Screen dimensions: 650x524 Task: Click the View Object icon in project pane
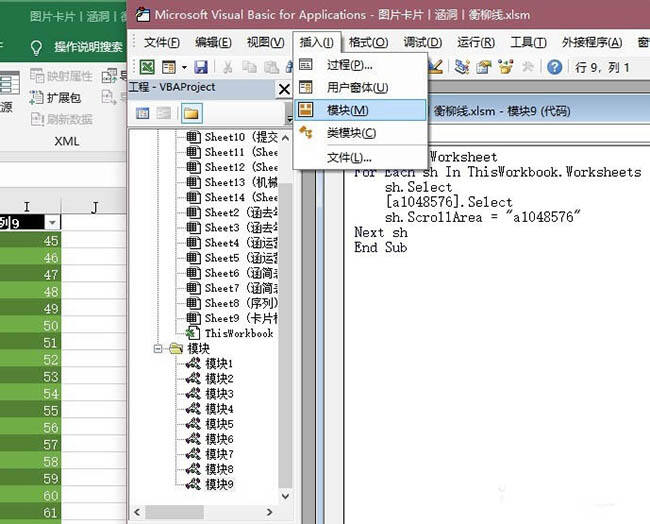click(x=163, y=113)
